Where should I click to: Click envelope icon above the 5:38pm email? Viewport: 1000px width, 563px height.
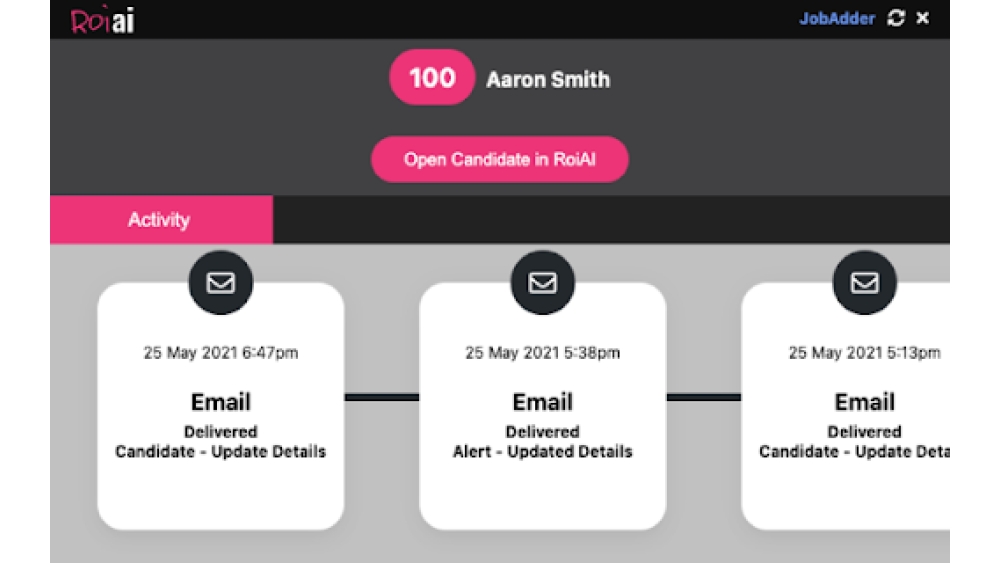point(543,283)
